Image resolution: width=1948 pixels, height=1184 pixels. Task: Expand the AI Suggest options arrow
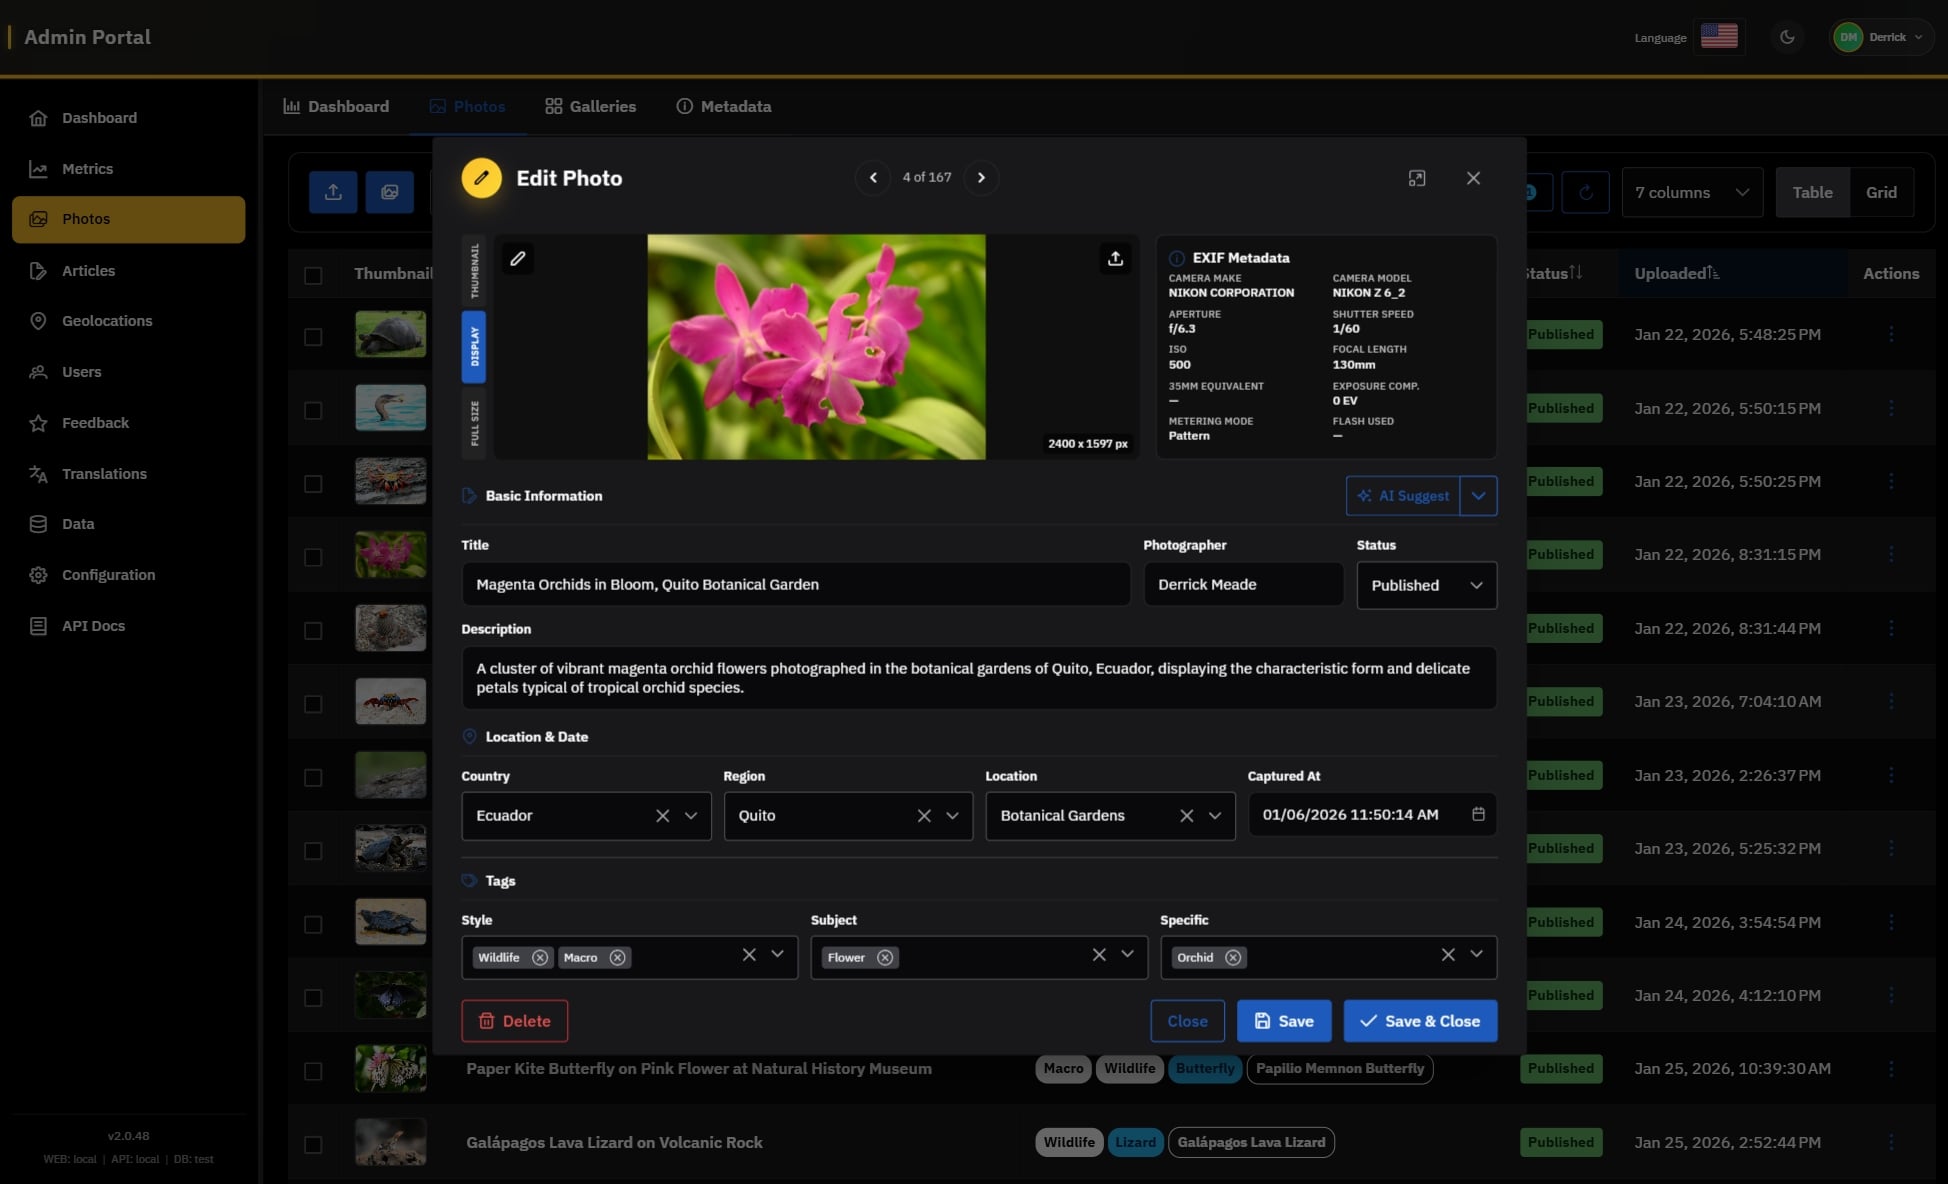(1478, 496)
